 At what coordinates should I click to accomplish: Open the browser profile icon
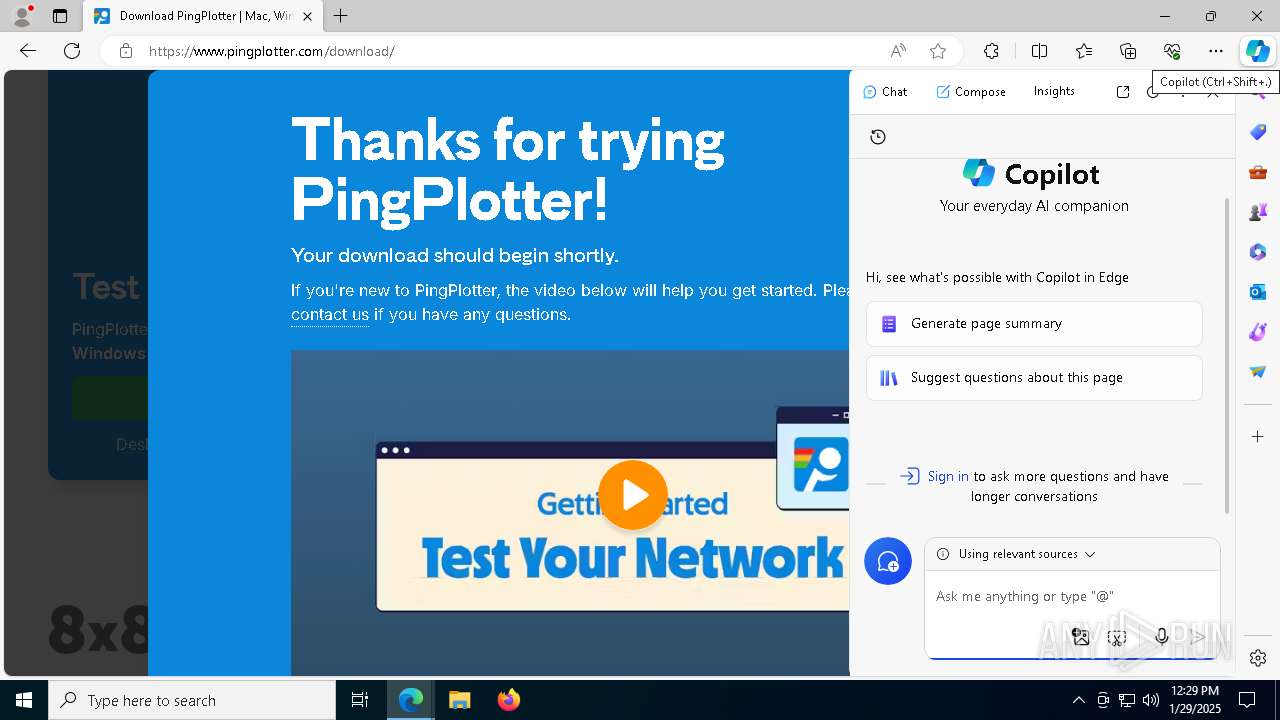coord(21,16)
